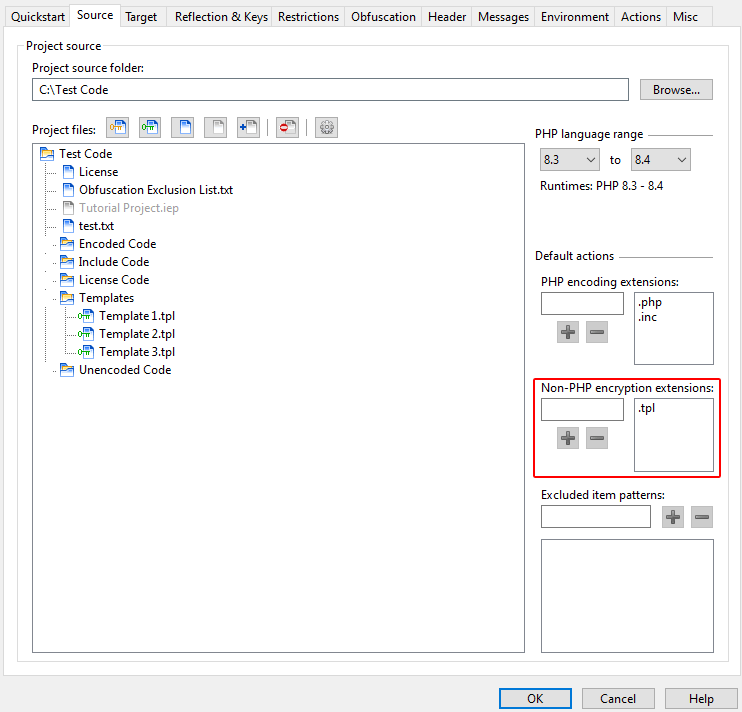This screenshot has width=742, height=712.
Task: Click the green key encrypt toolbar icon
Action: click(x=150, y=128)
